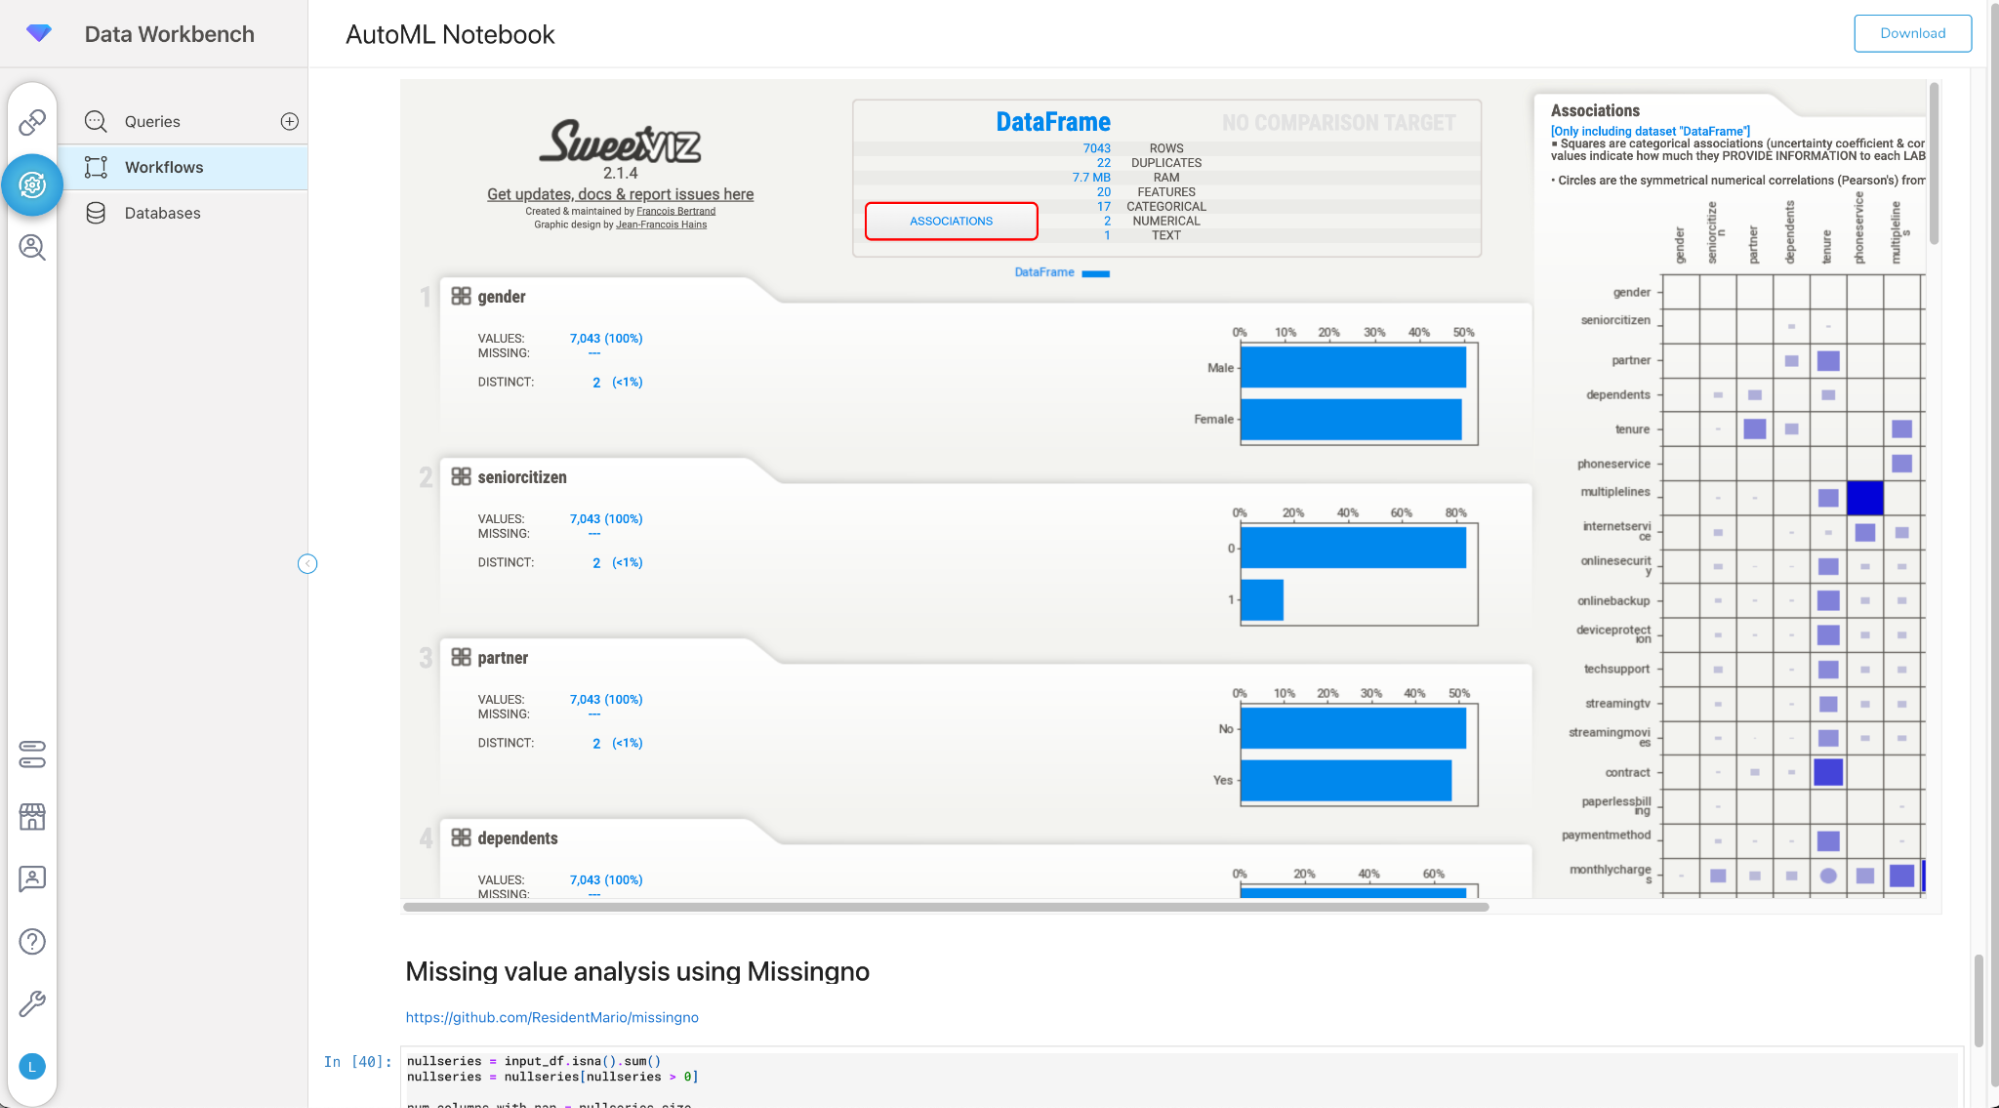The width and height of the screenshot is (1999, 1108).
Task: Click the horizontal scrollbar under report
Action: pos(945,907)
